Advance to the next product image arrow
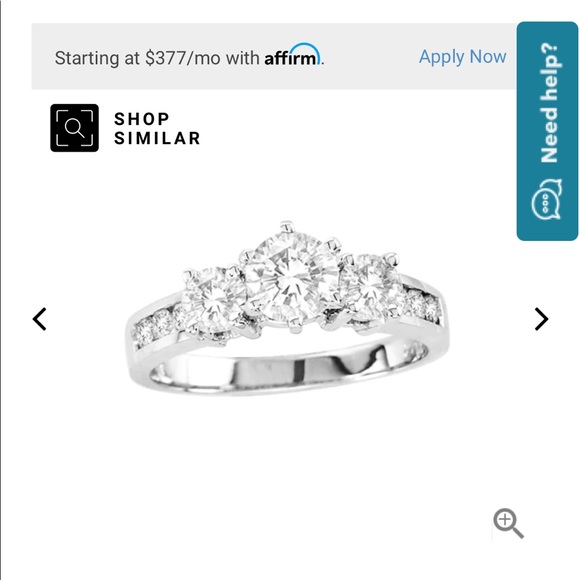Viewport: 580px width, 580px height. click(x=541, y=319)
